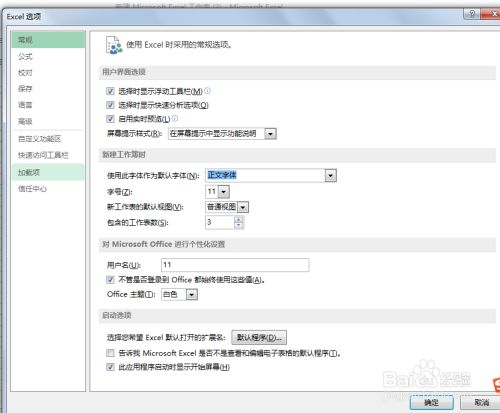Select the 加载项 category
This screenshot has height=413, width=500.
(x=48, y=172)
